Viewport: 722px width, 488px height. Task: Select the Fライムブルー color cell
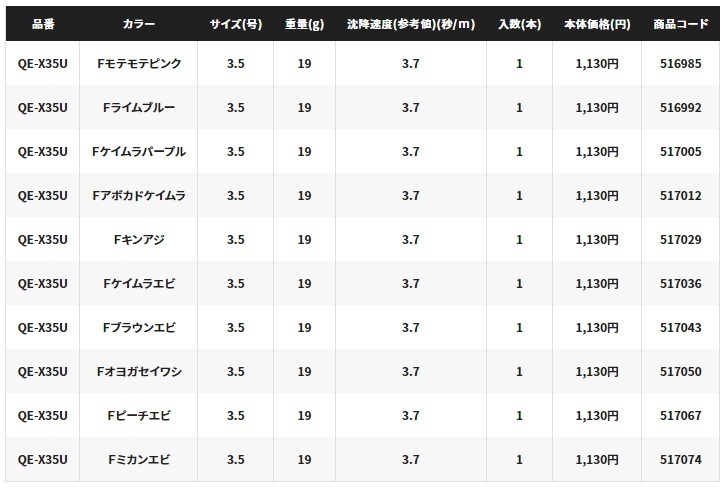pos(138,108)
